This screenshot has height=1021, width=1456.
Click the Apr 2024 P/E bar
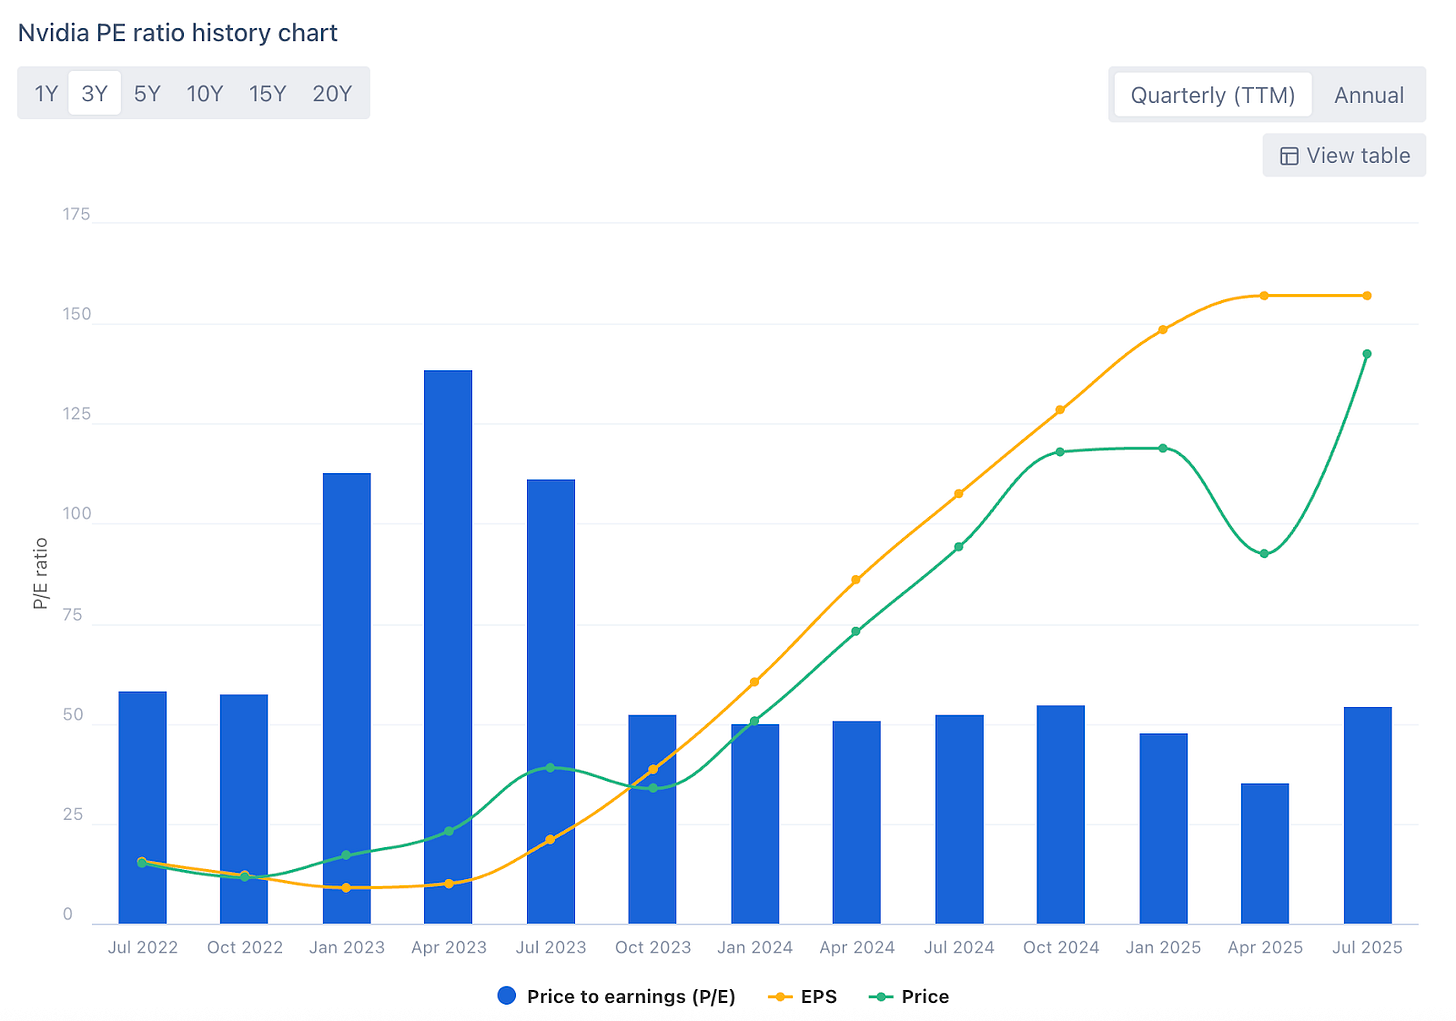[857, 823]
